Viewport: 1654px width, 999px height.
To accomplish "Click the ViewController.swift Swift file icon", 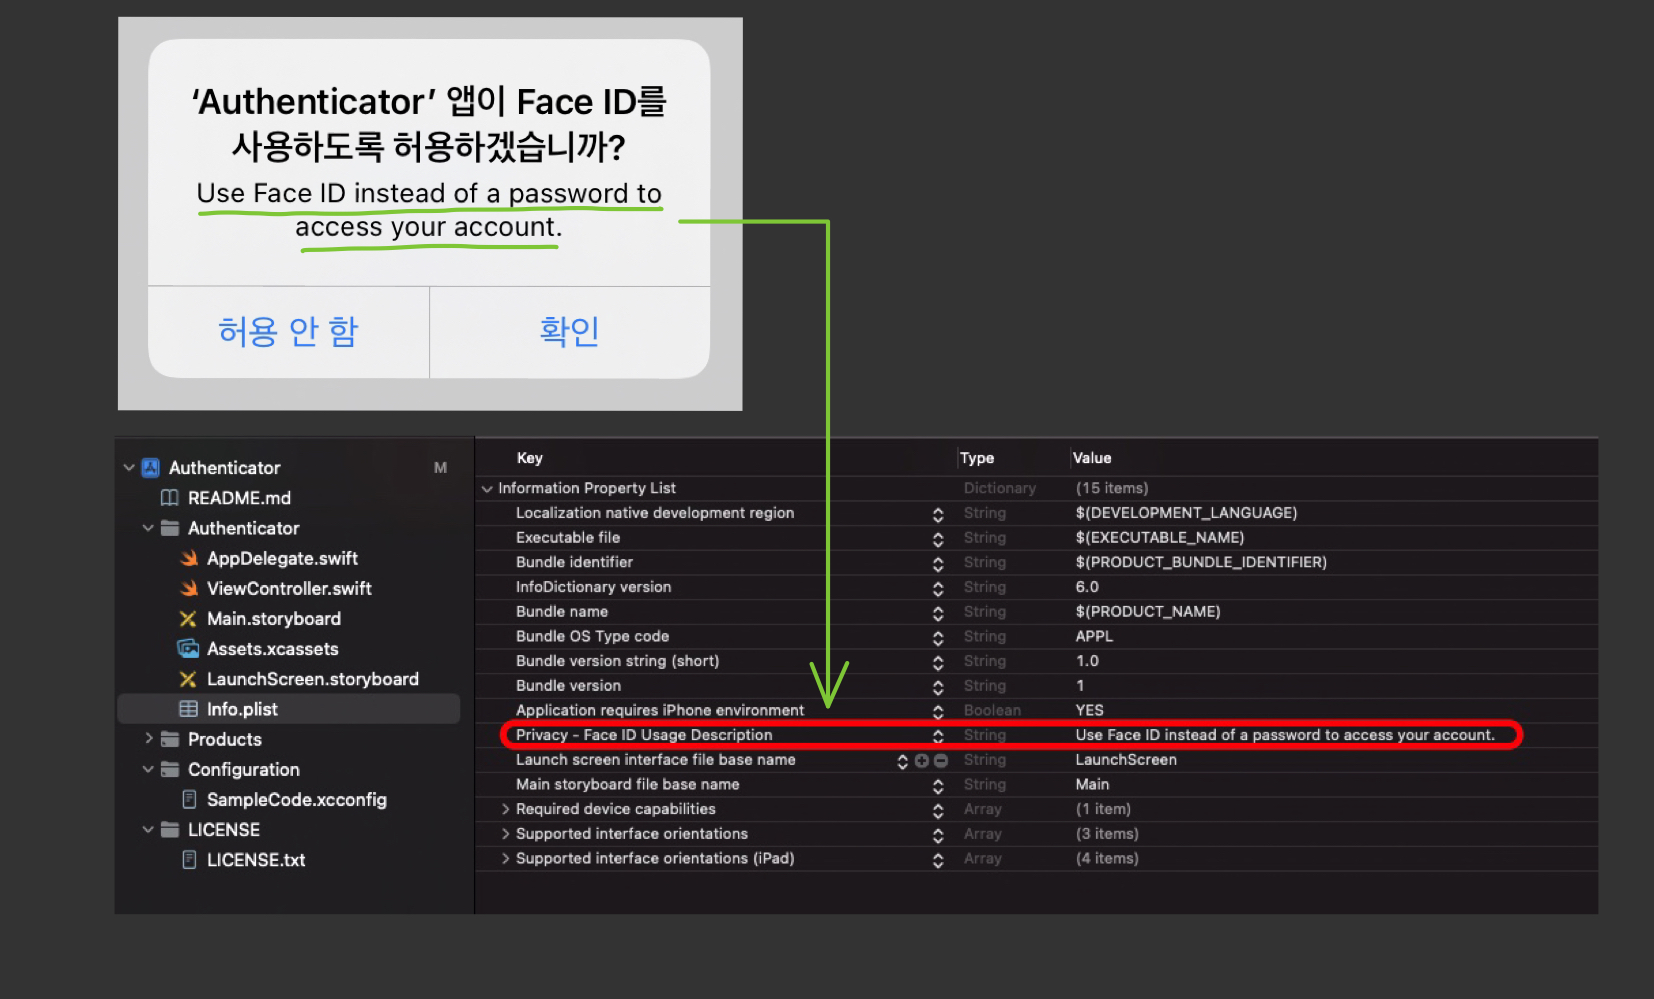I will point(189,588).
